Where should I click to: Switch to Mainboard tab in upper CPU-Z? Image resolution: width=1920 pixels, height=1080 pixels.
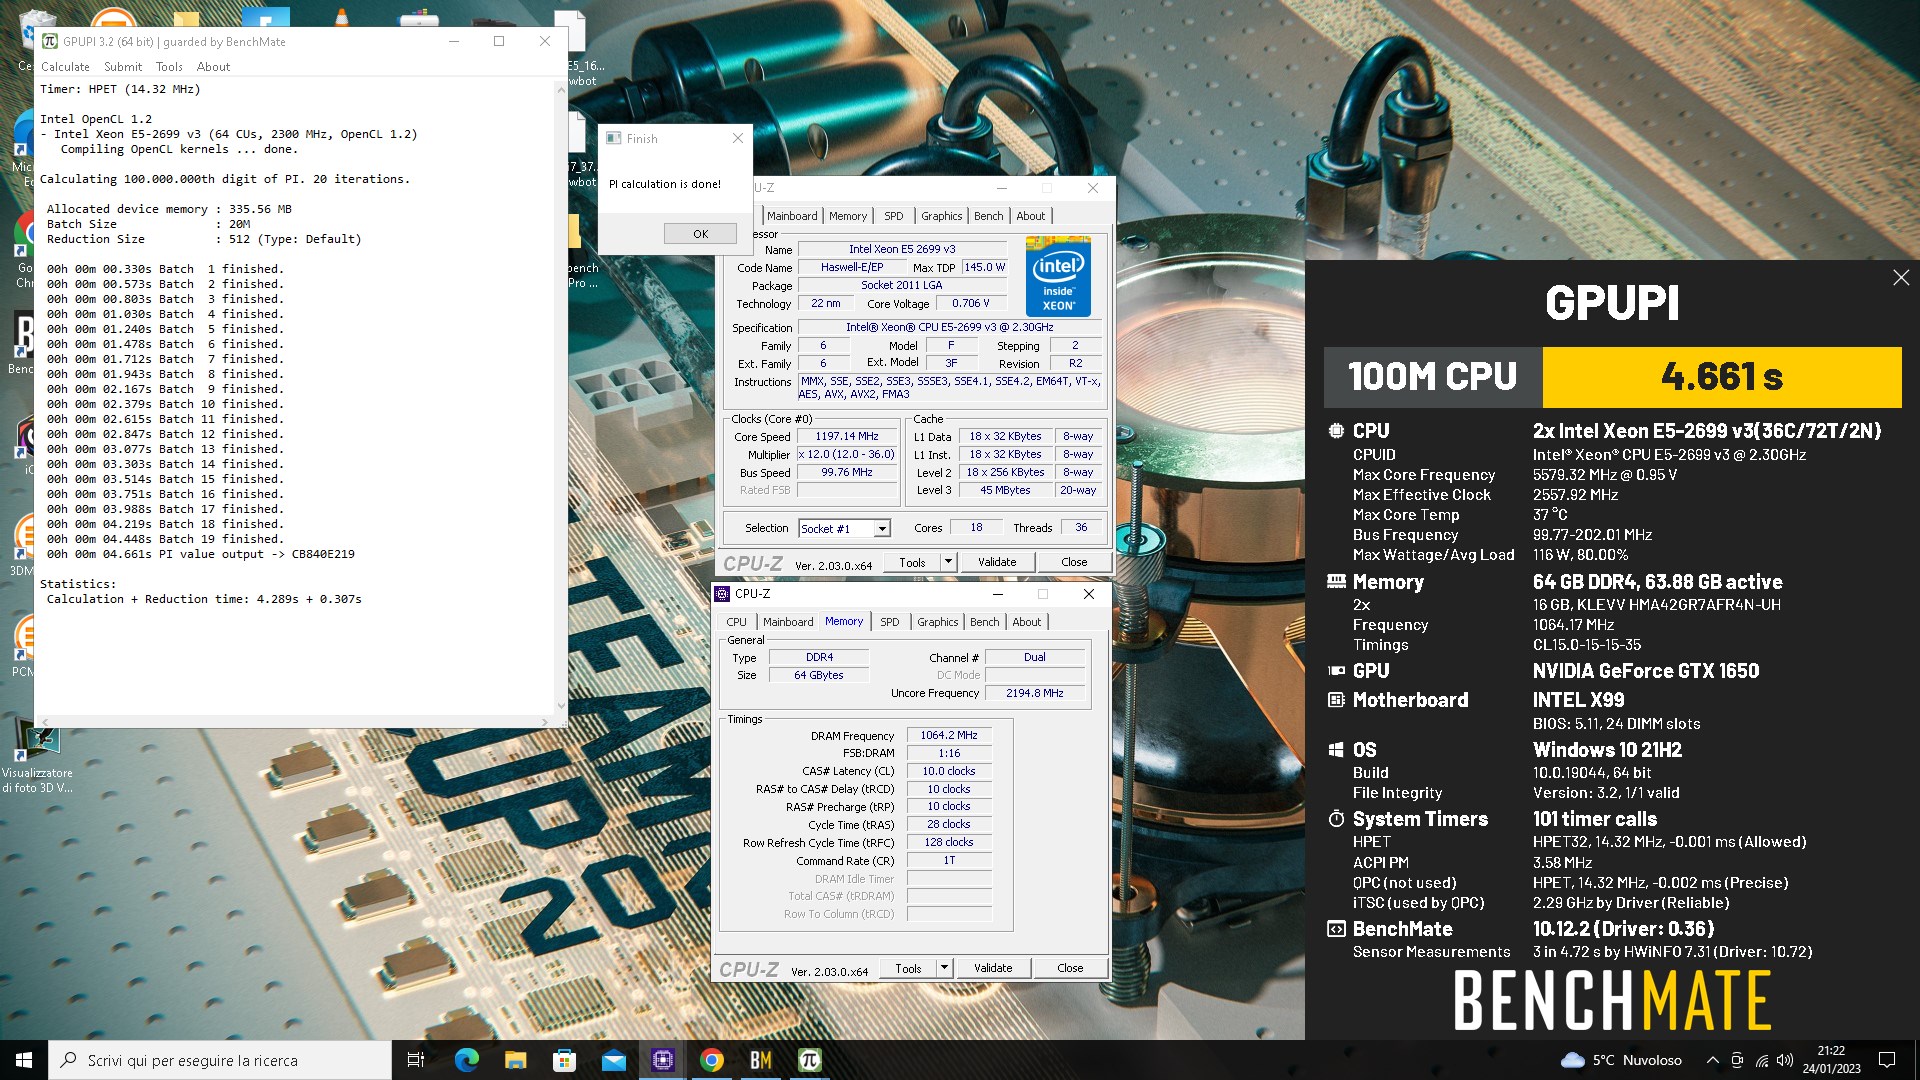click(792, 216)
